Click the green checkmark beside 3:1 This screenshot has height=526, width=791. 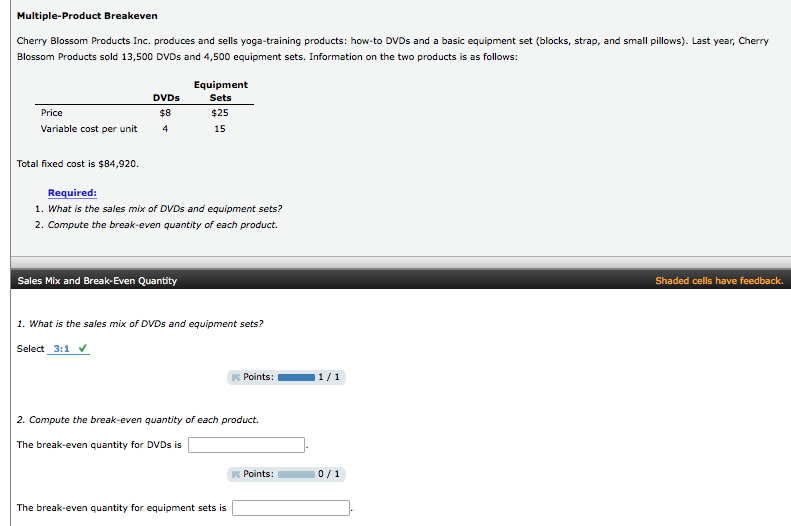pos(83,348)
